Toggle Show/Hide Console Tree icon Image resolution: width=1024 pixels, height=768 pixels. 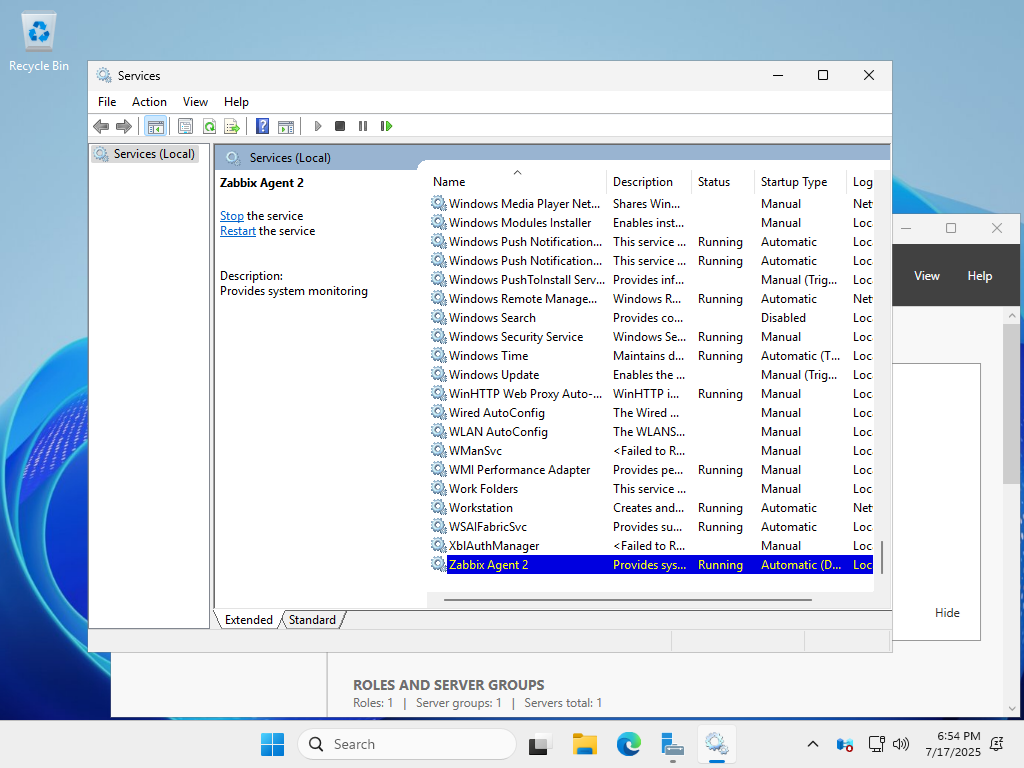(155, 126)
